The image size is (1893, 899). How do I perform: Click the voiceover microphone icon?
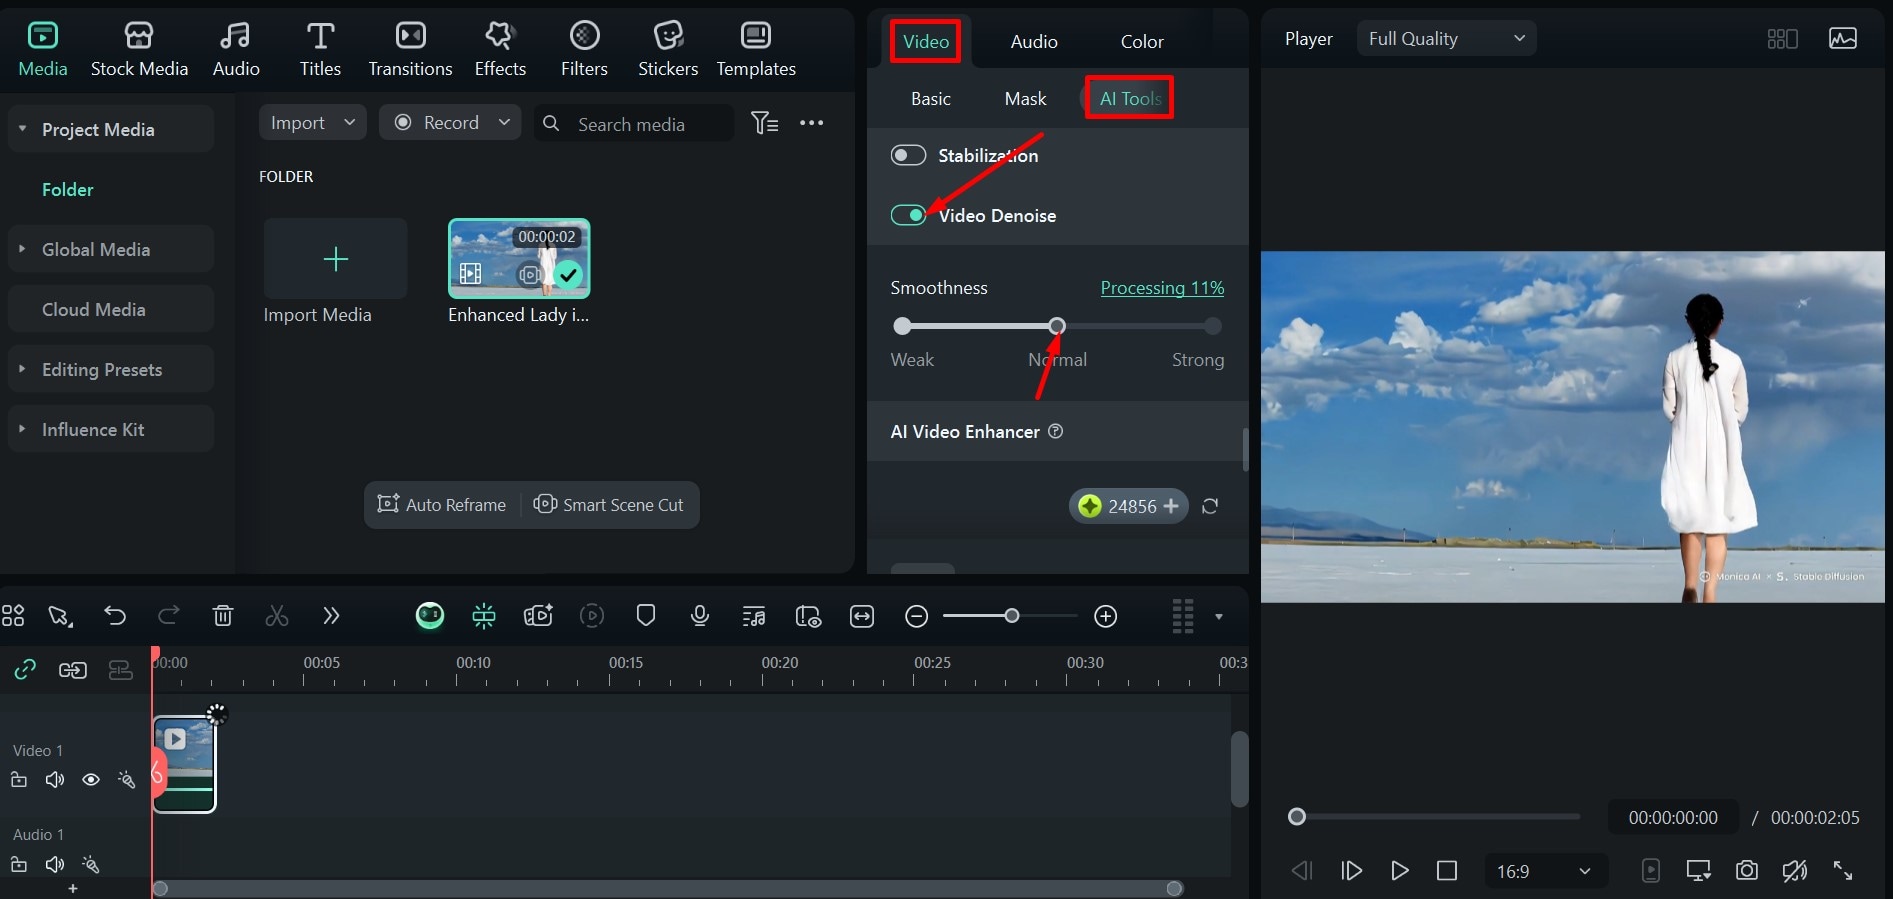point(700,616)
